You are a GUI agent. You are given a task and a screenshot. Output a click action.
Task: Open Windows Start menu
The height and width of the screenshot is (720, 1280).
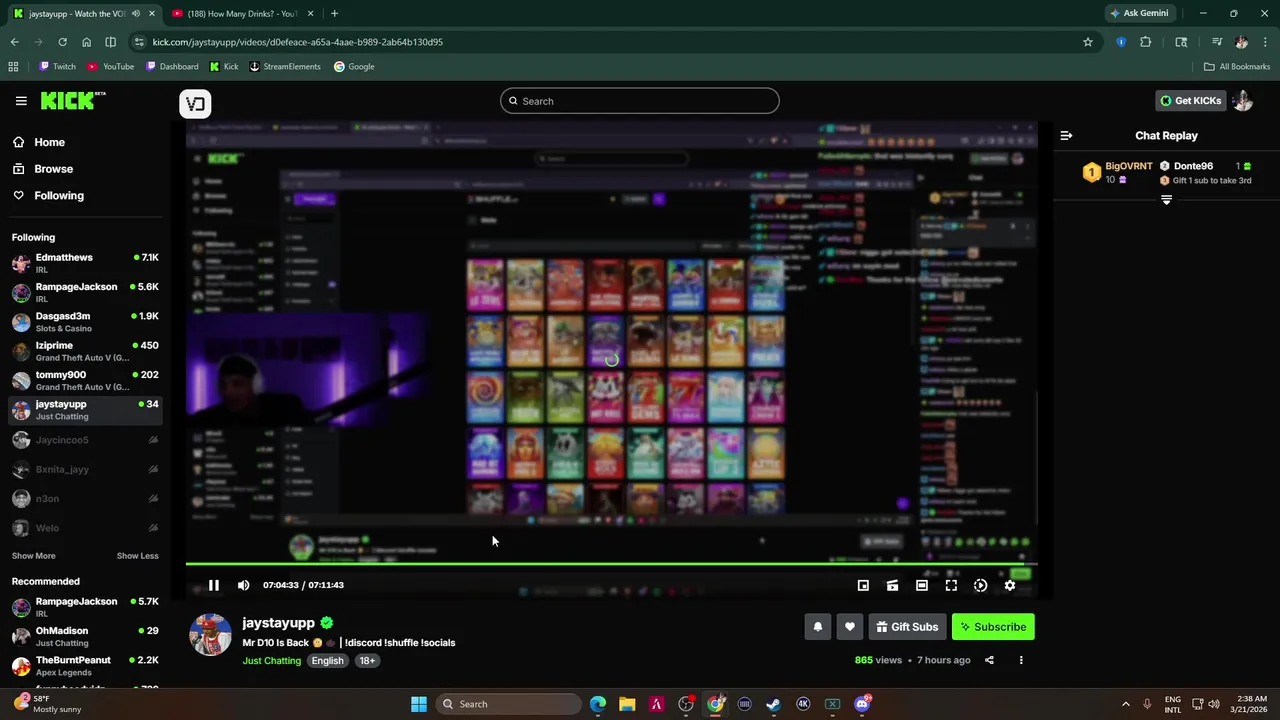click(419, 704)
